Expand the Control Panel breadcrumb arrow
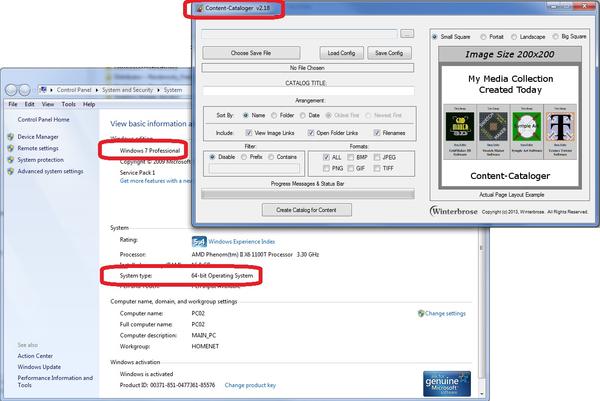This screenshot has width=600, height=401. click(97, 90)
